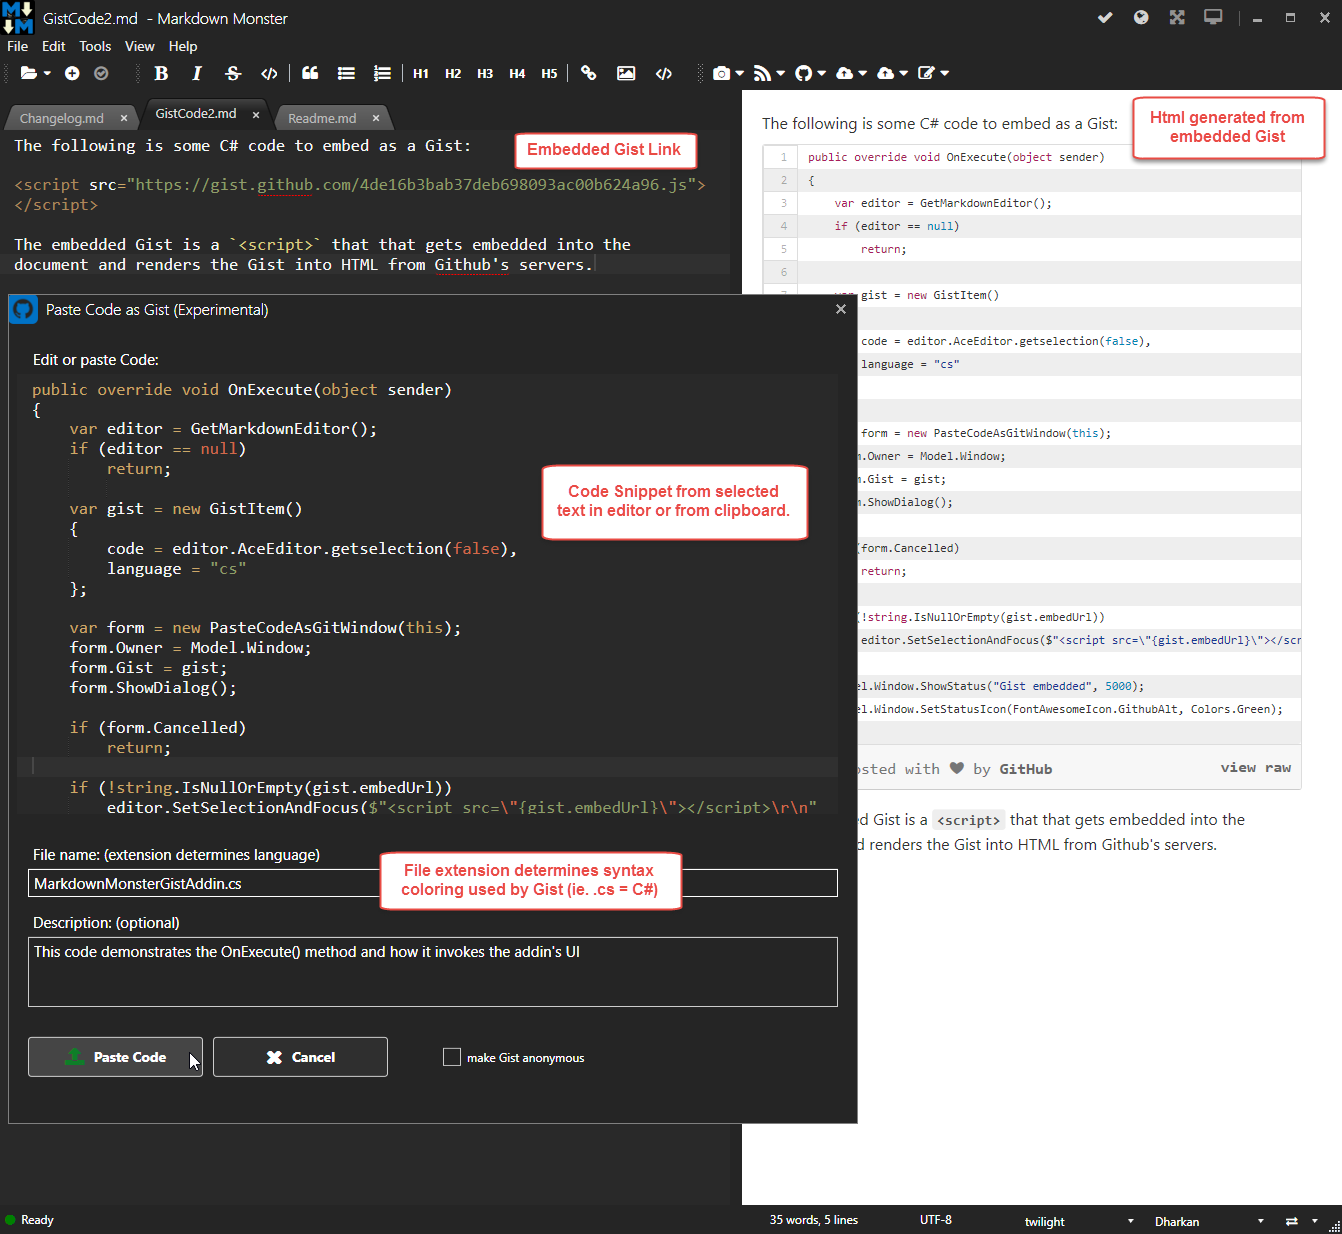Click the '35 words, 5 lines' status
1342x1234 pixels.
point(814,1220)
